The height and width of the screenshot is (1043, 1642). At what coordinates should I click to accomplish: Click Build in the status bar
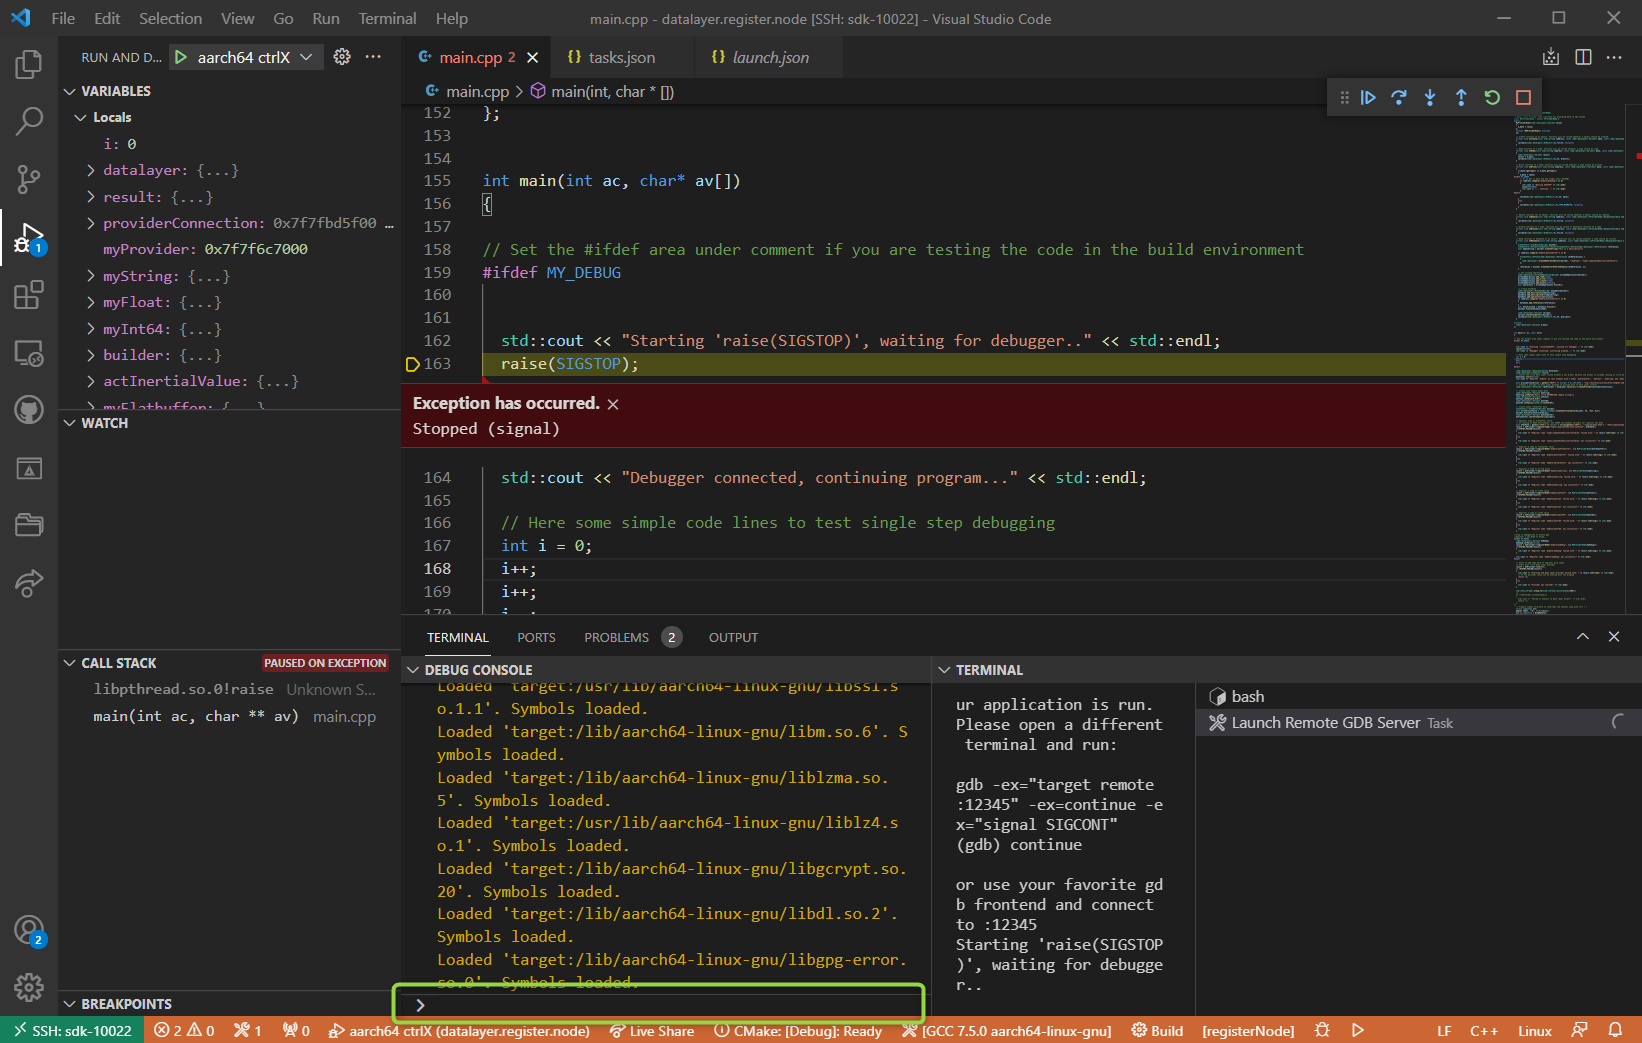(1157, 1030)
